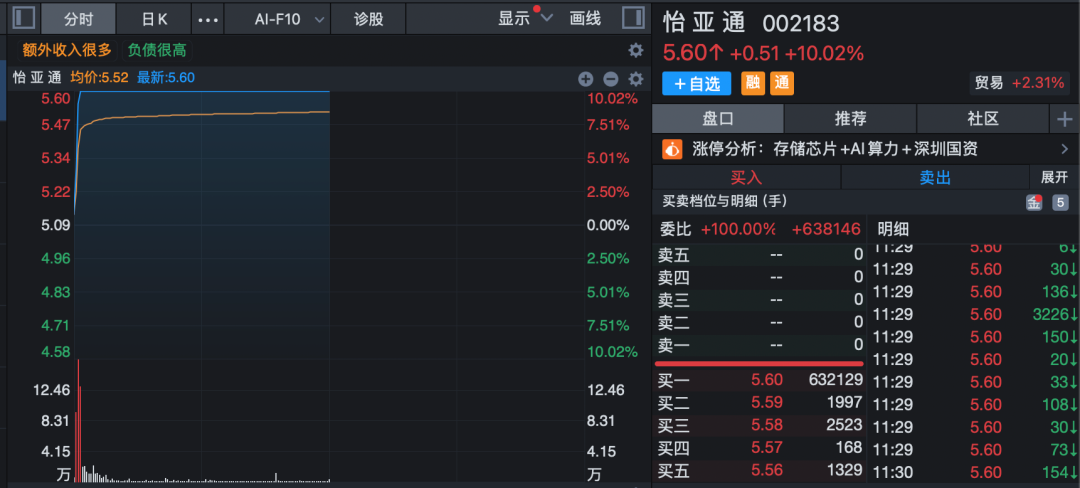Toggle the 5-level depth button

1060,203
